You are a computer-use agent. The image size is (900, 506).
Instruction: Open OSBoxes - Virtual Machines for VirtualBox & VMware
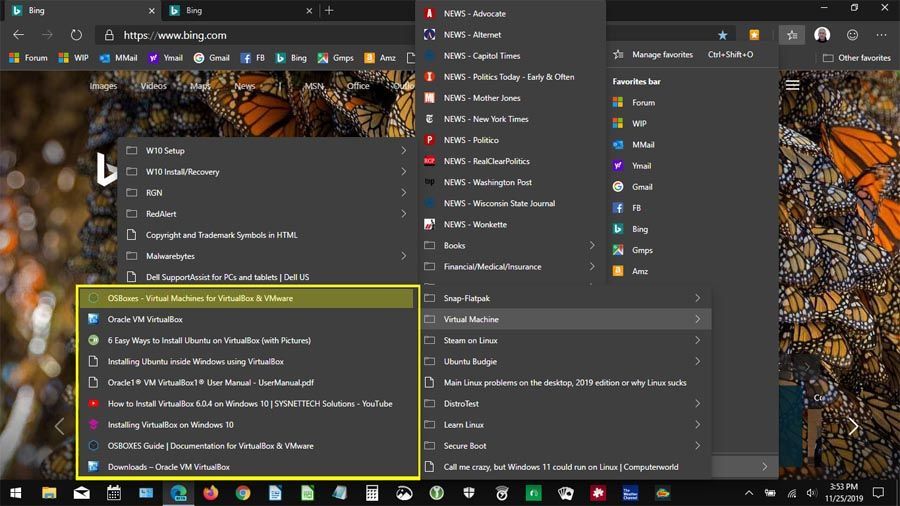[247, 298]
